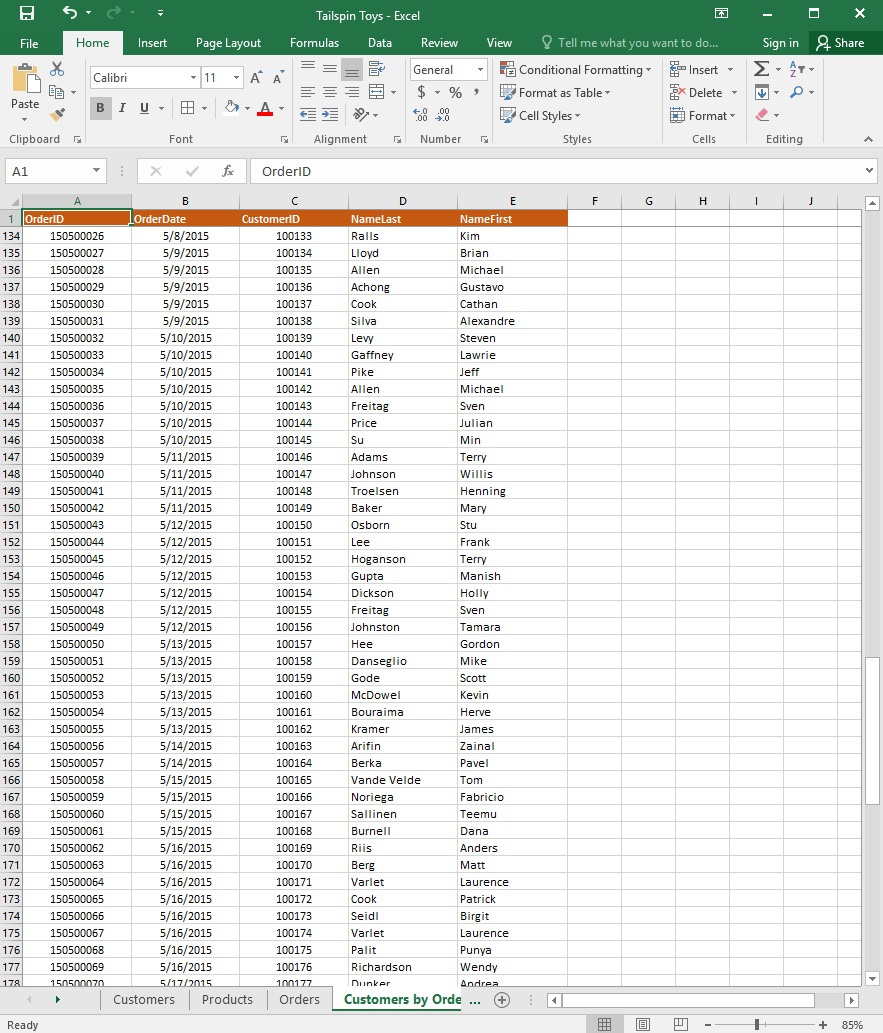The height and width of the screenshot is (1033, 883).
Task: Undo the last action
Action: pos(69,13)
